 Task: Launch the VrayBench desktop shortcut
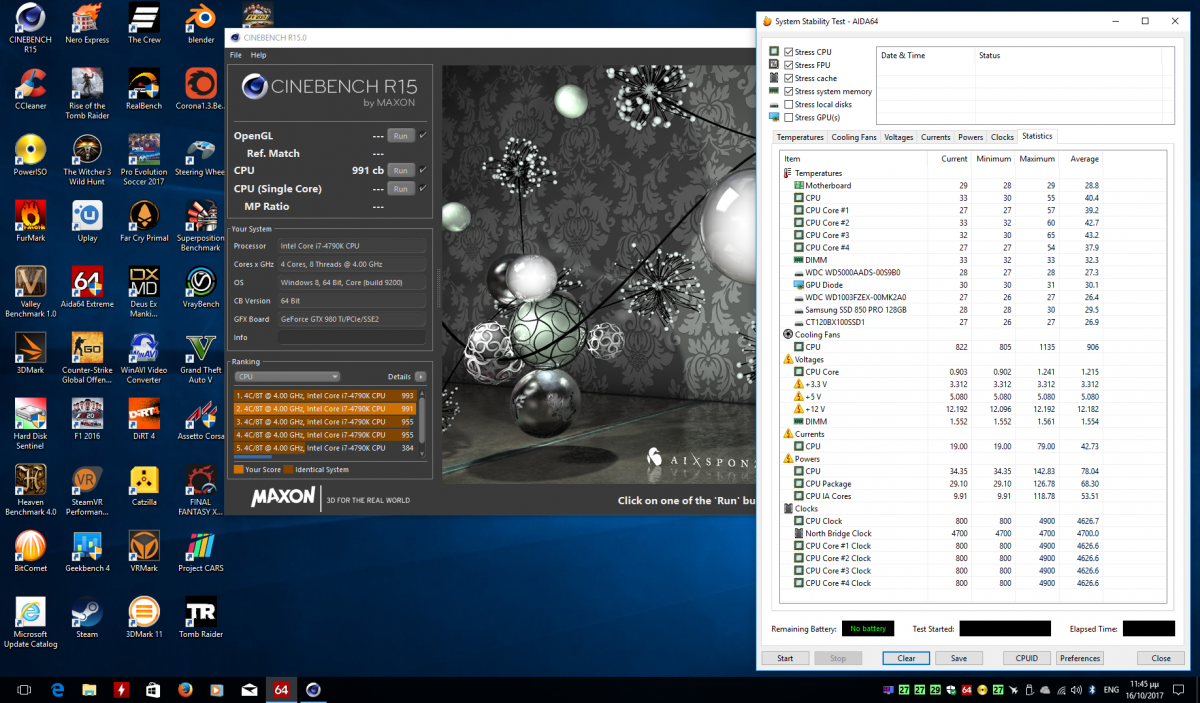pos(201,288)
